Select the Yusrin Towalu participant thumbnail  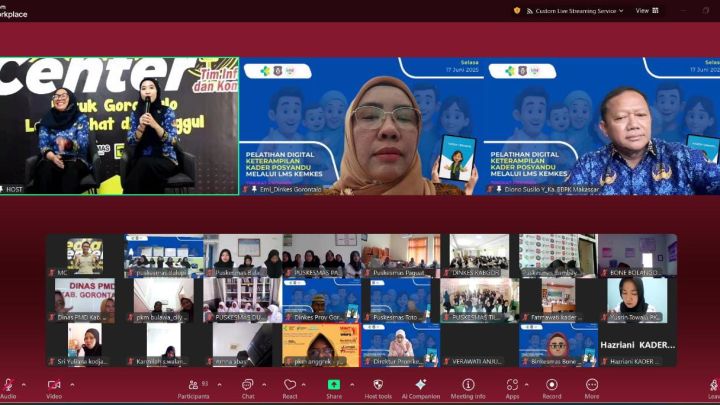(637, 300)
